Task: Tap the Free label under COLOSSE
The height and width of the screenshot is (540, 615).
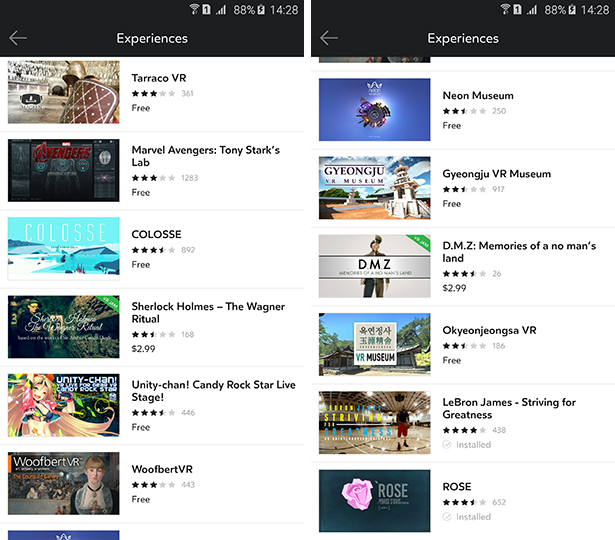Action: (140, 264)
